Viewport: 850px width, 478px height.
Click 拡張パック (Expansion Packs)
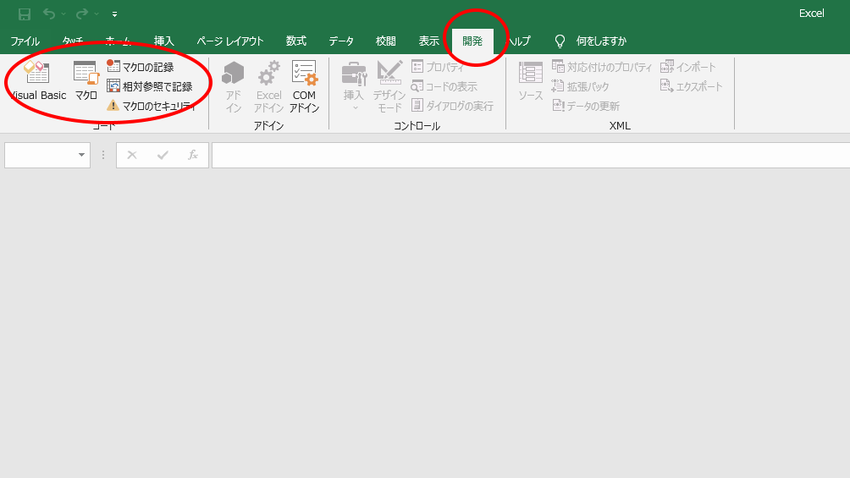(580, 86)
